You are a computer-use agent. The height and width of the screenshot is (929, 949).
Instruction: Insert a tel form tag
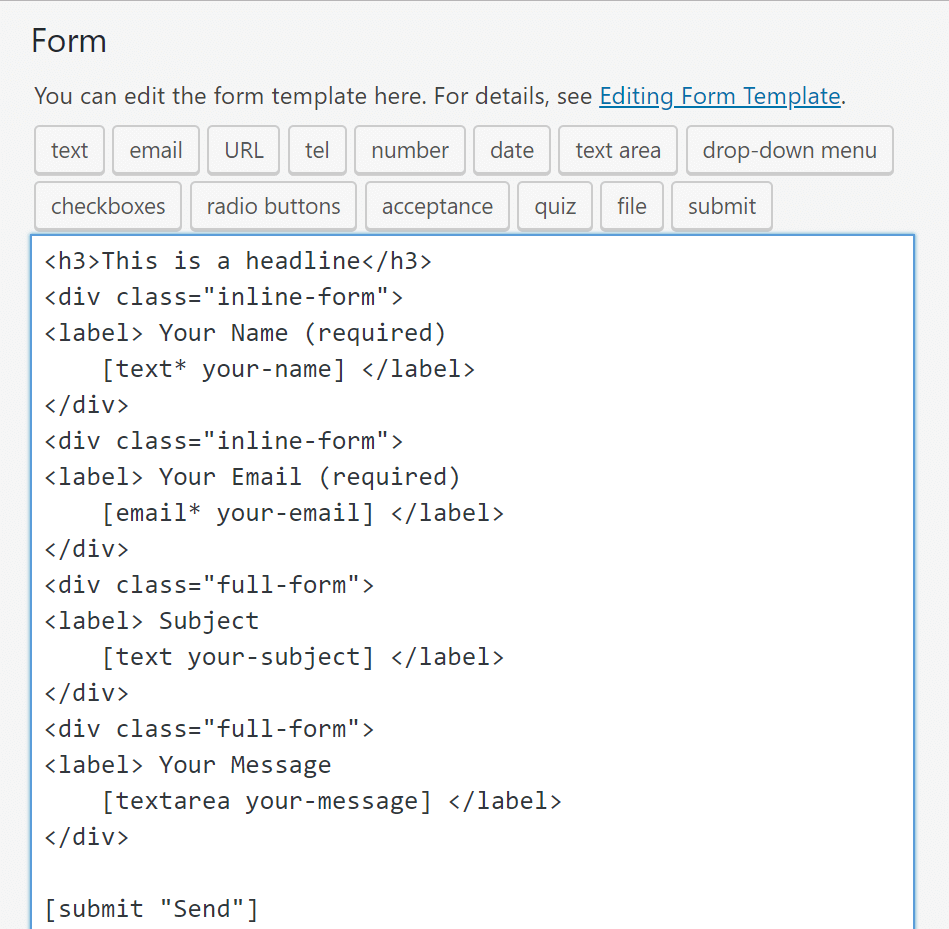[317, 150]
